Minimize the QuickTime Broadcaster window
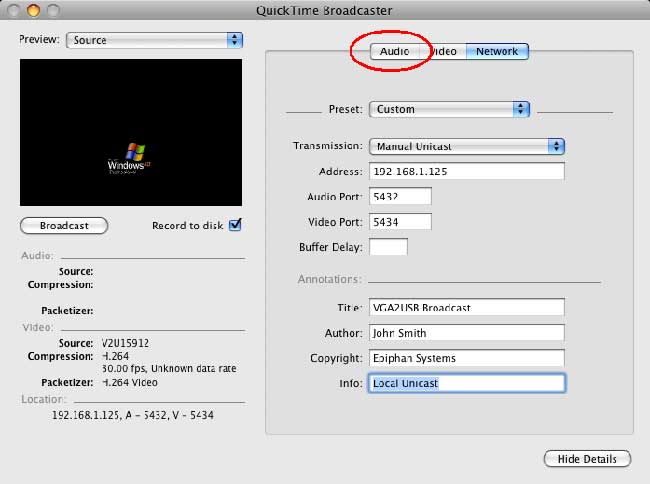Image resolution: width=650 pixels, height=484 pixels. (31, 10)
